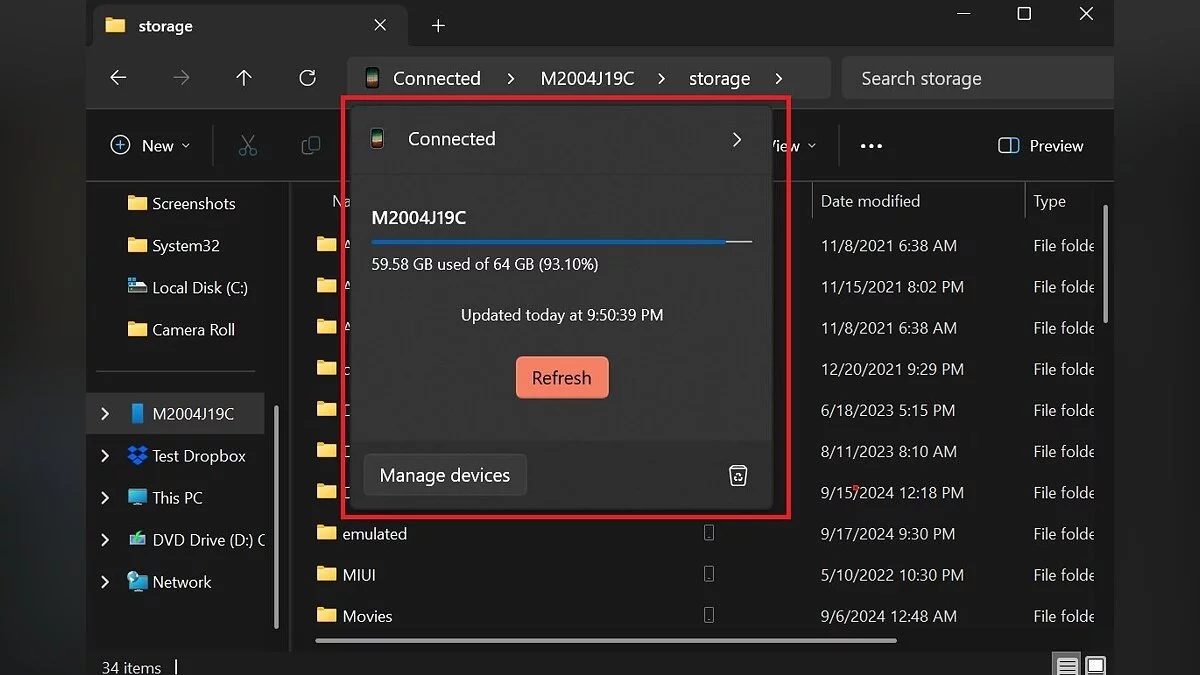Switch to the large icons view in the status bar
This screenshot has height=675, width=1200.
tap(1096, 666)
